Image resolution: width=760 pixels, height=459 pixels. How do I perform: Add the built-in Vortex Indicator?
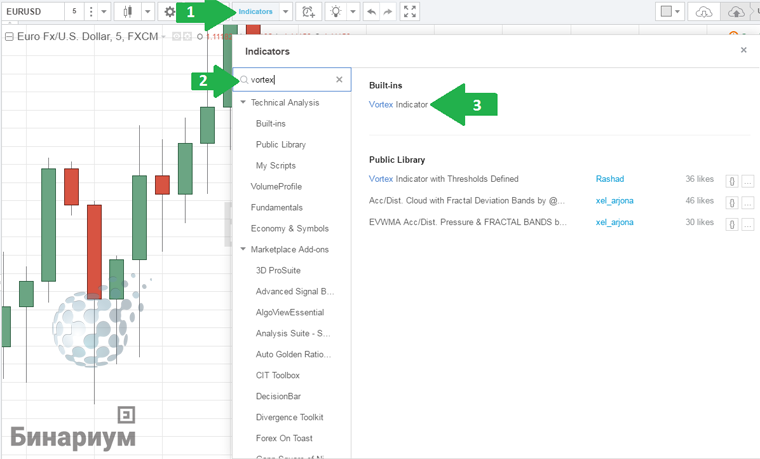(398, 104)
